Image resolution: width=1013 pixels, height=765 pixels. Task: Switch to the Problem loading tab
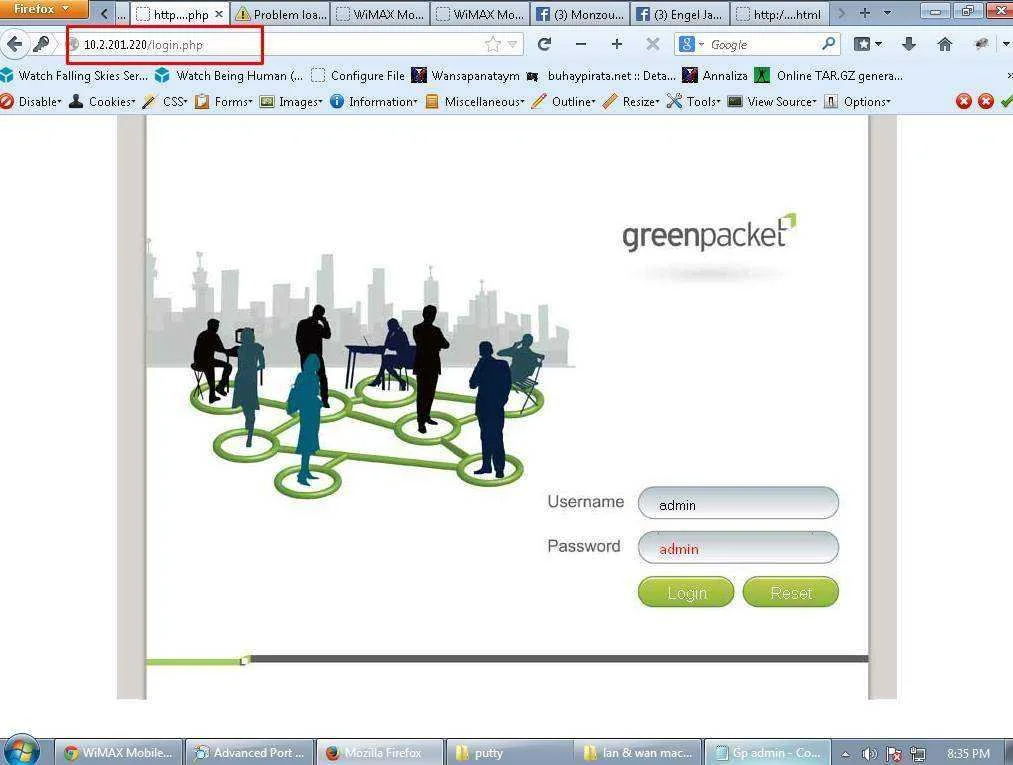coord(280,14)
